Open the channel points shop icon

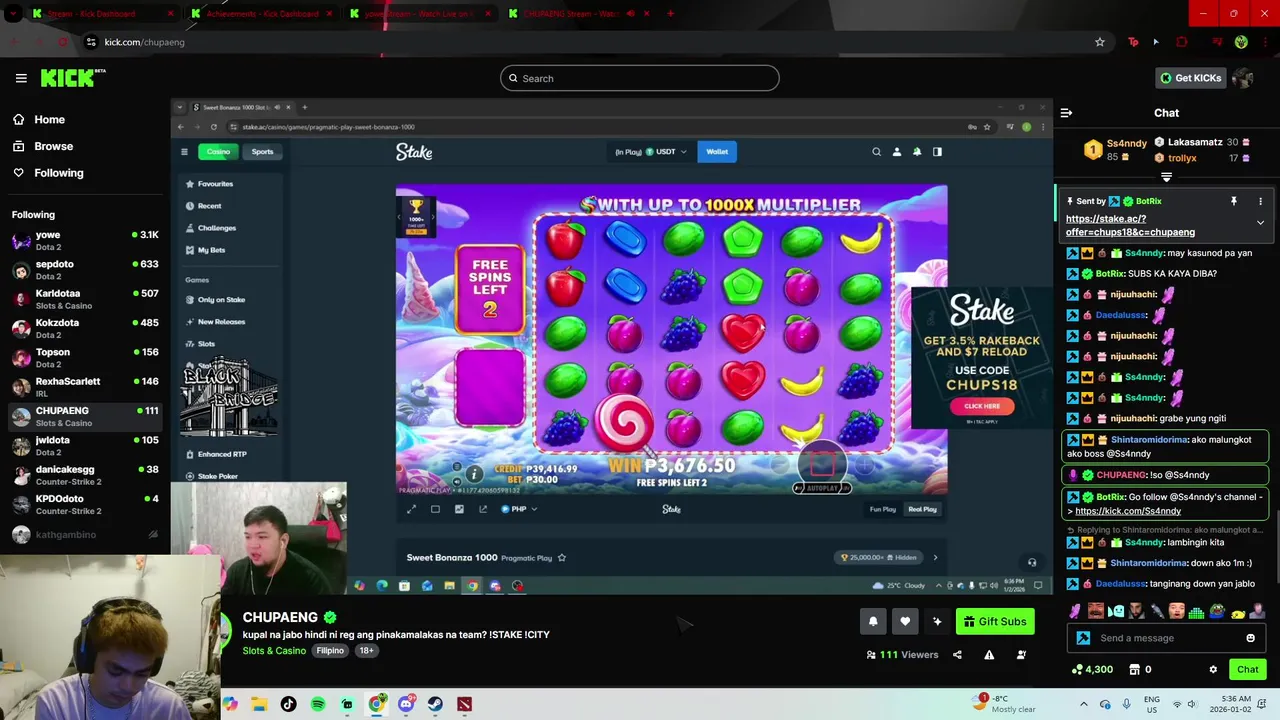(1134, 669)
